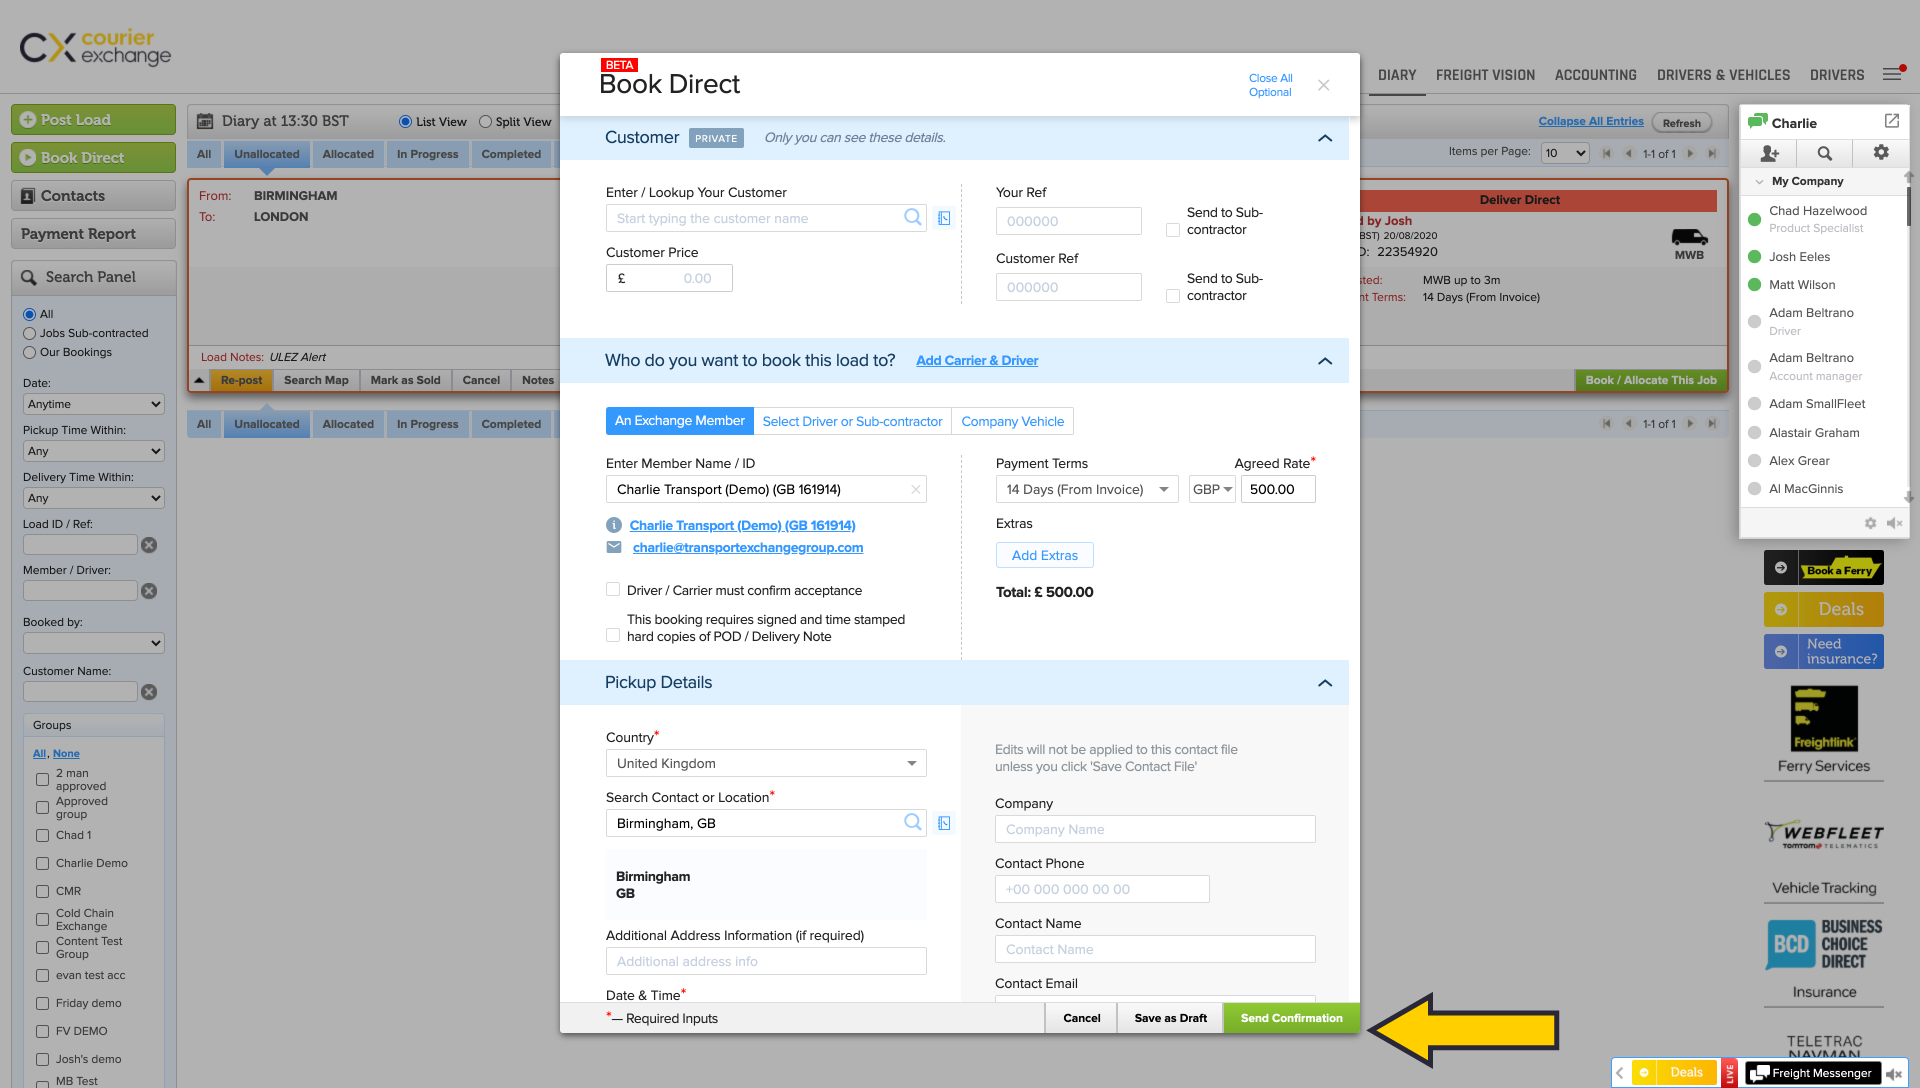1920x1088 pixels.
Task: Open customer address book icon
Action: click(x=944, y=218)
